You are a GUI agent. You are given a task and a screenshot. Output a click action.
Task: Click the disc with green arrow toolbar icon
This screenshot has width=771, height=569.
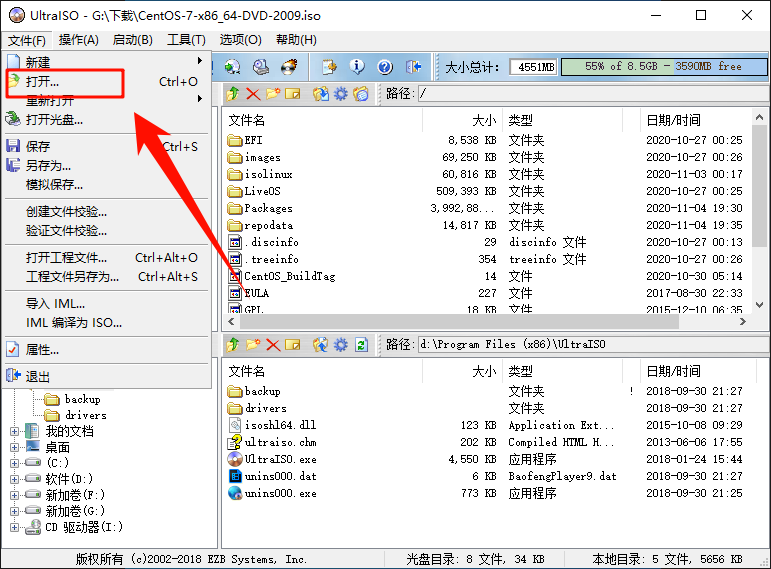tap(233, 66)
